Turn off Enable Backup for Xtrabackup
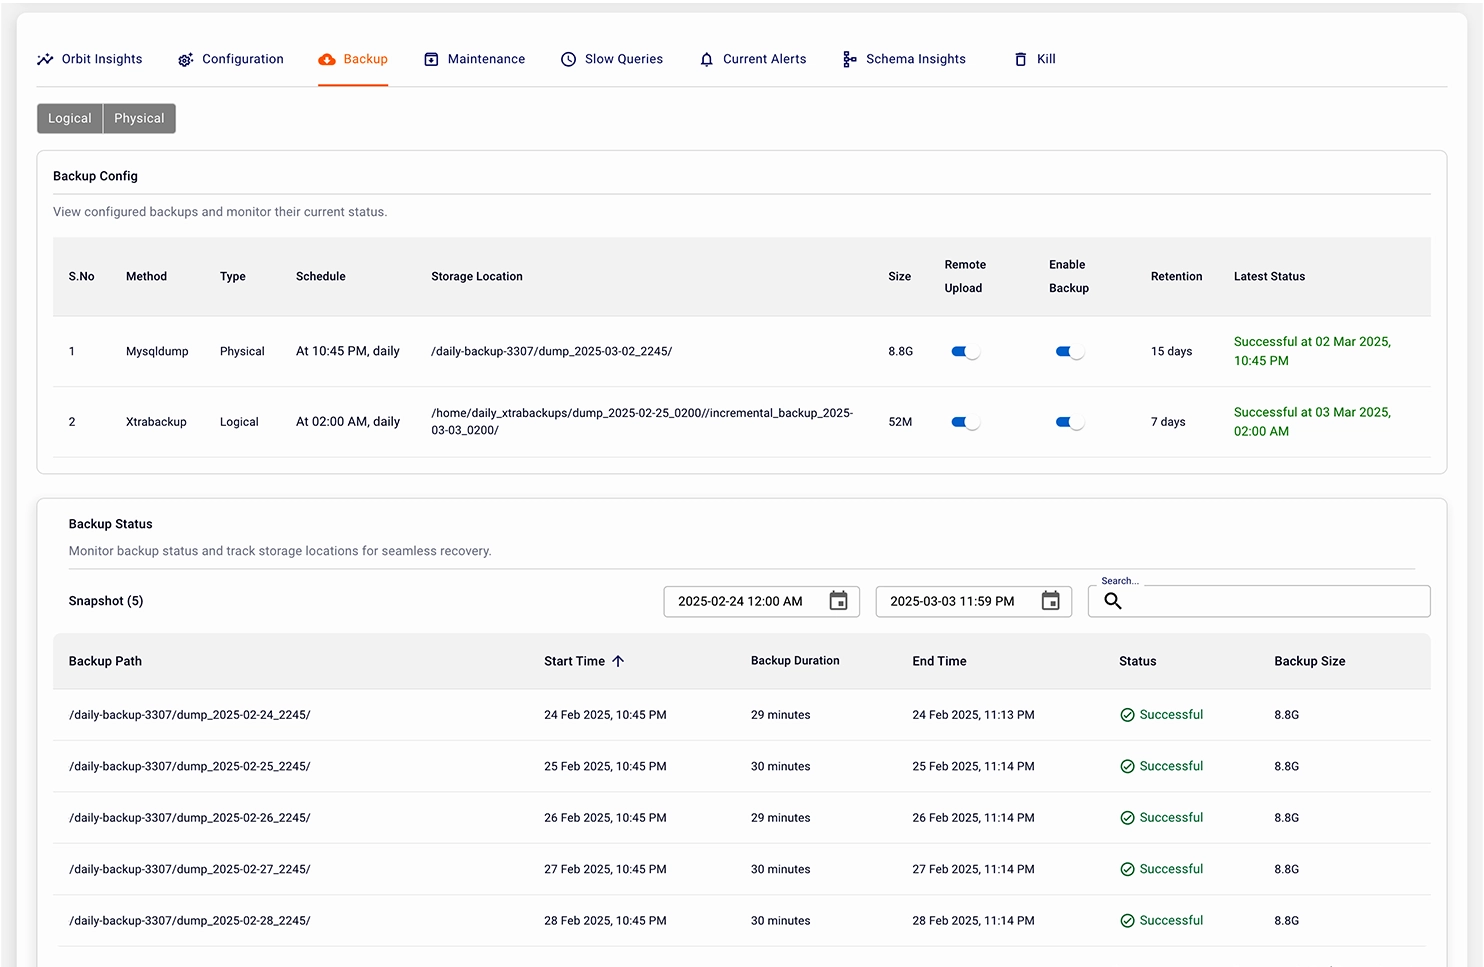 pos(1069,422)
